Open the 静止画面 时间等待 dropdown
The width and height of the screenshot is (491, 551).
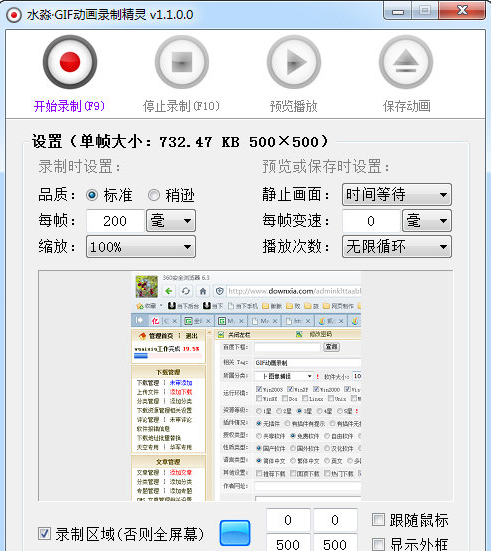(x=397, y=194)
